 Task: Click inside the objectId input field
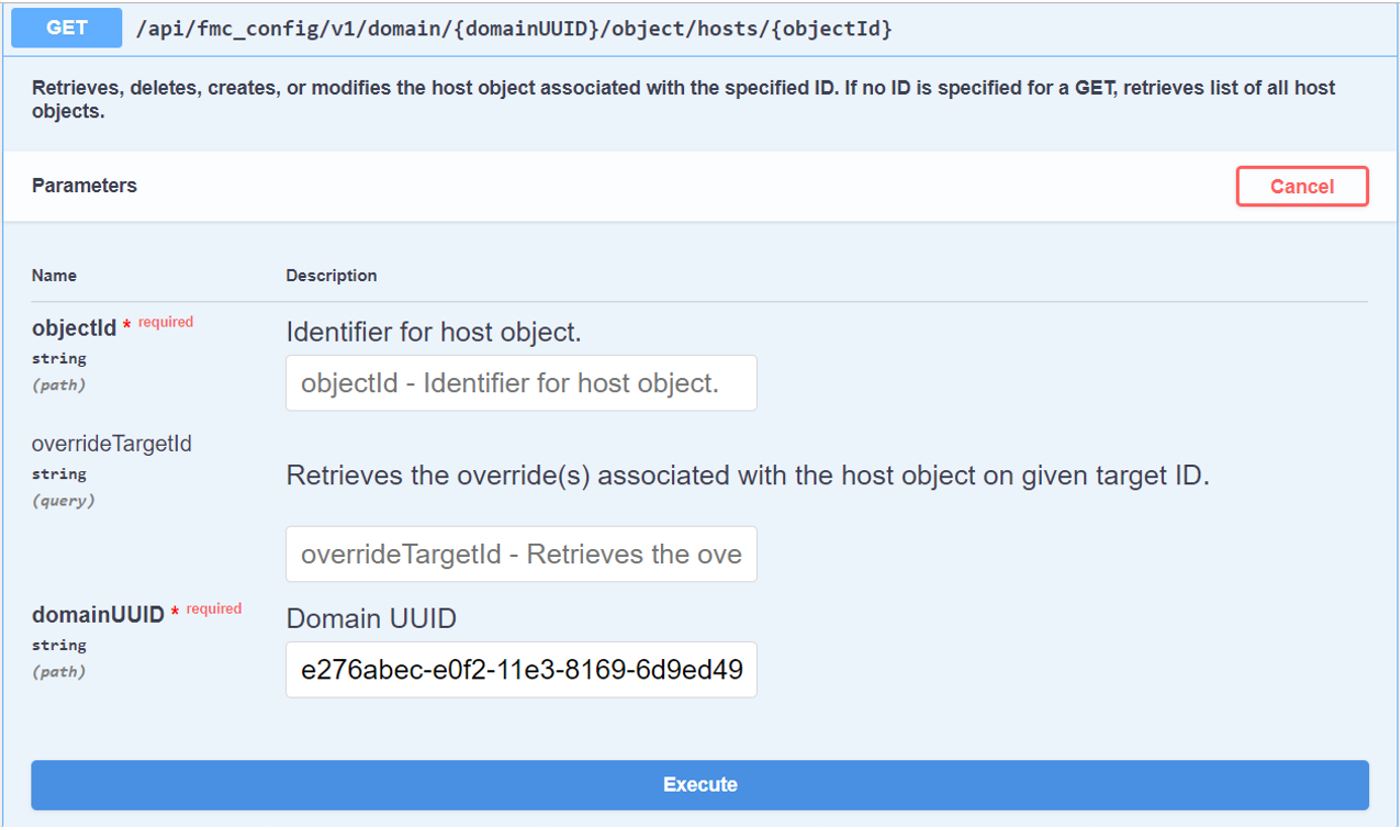point(521,382)
